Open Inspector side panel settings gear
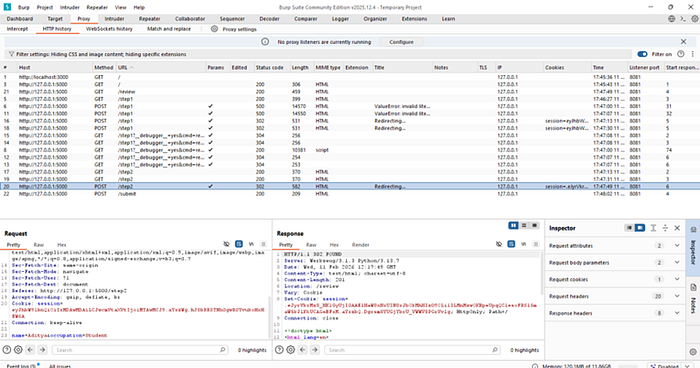Screen dimensions: 700x368 [x=693, y=352]
